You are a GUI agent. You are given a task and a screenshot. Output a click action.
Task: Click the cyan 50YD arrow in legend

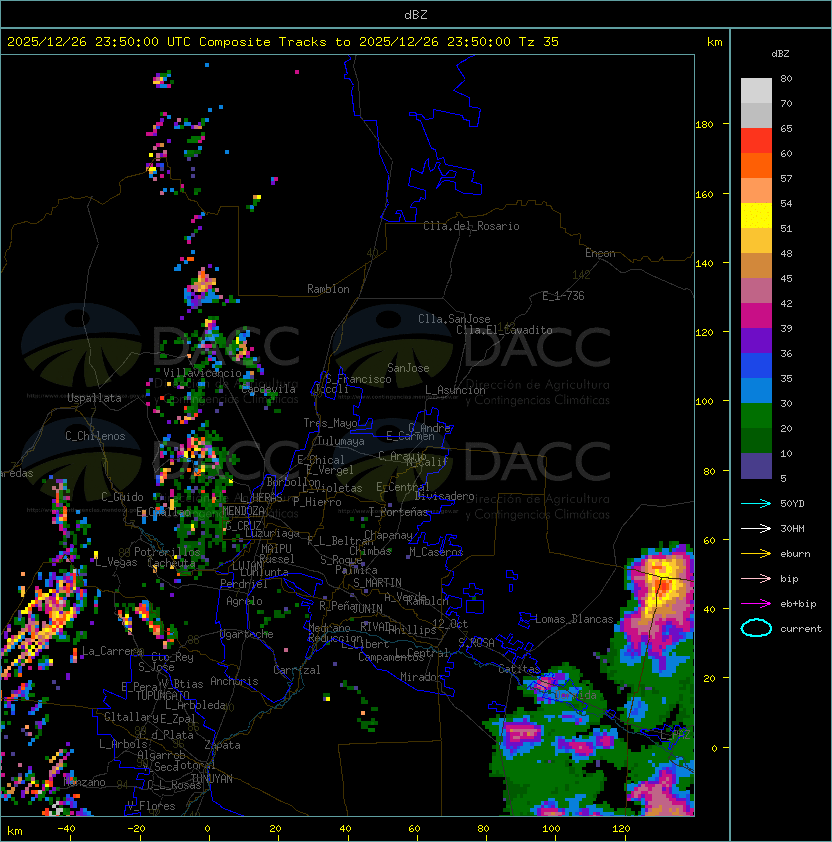click(x=756, y=504)
